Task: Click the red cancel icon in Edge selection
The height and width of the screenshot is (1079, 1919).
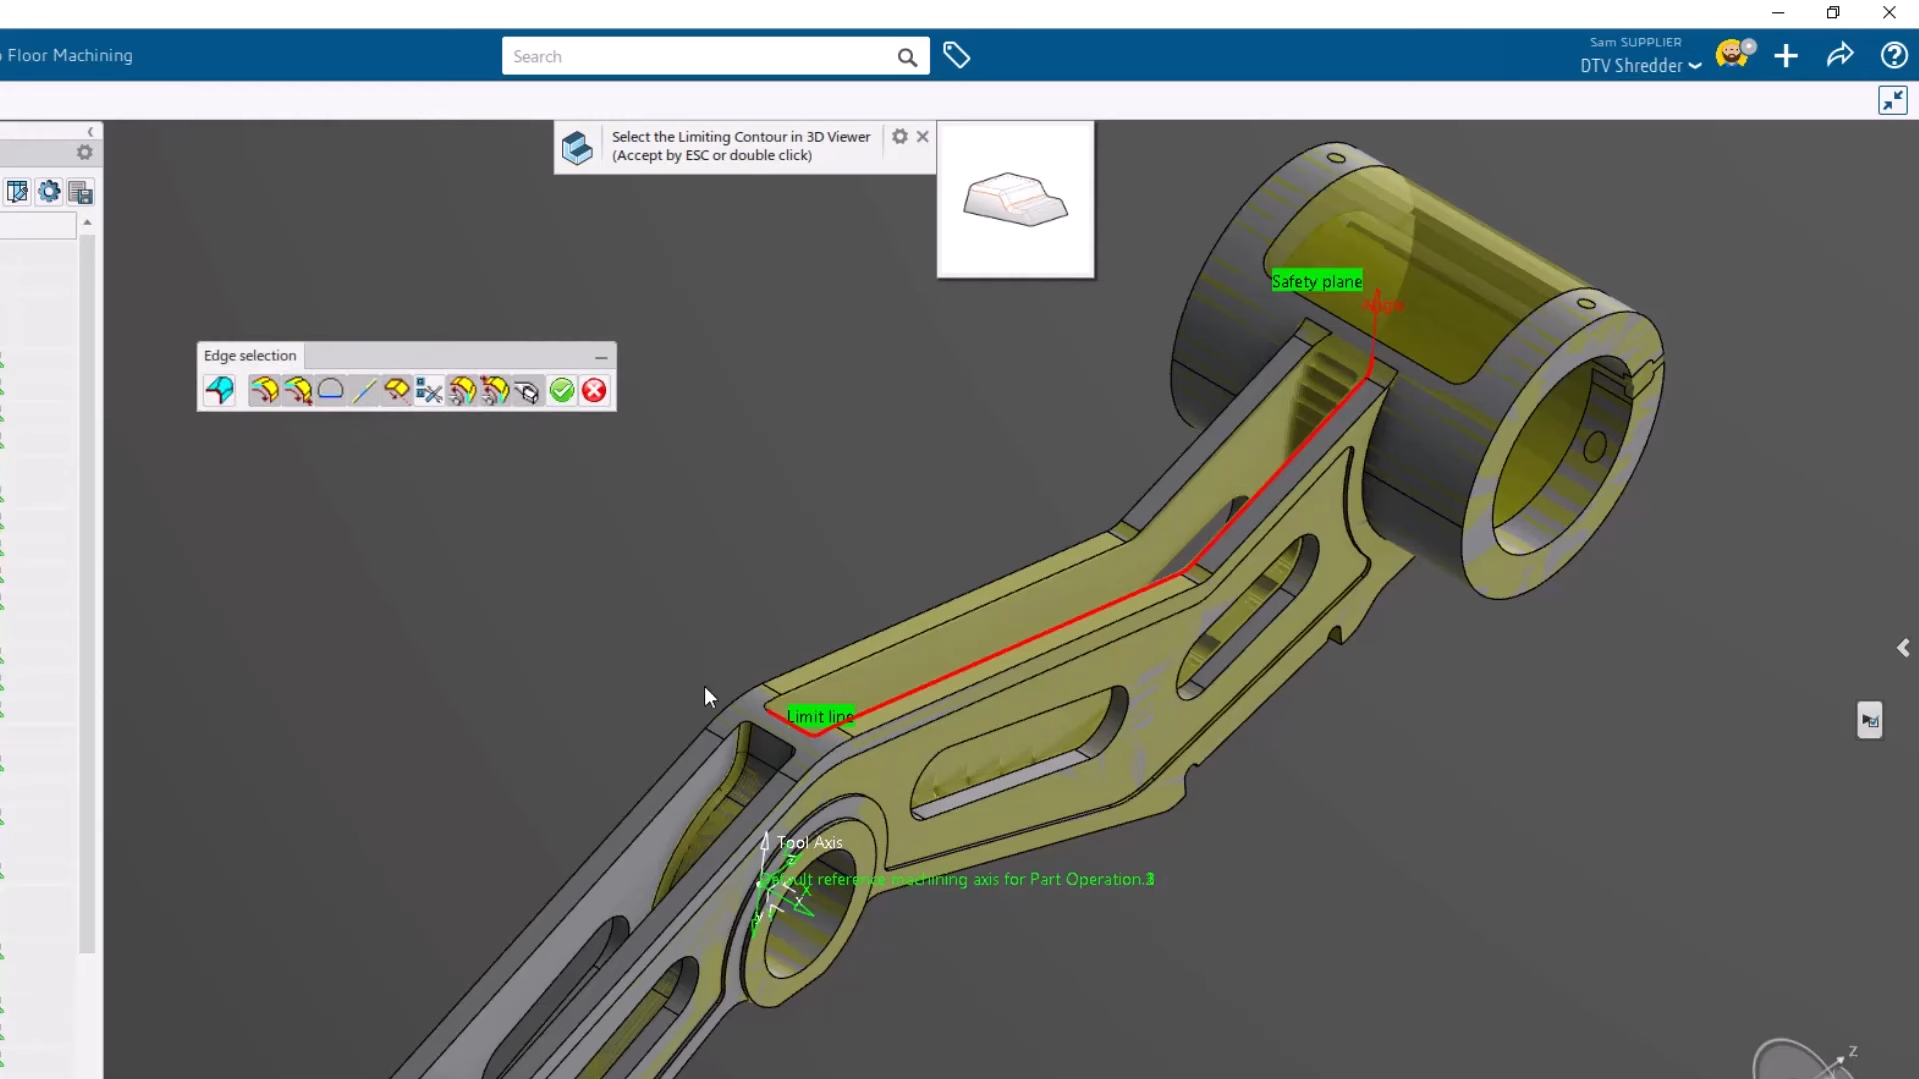Action: 594,391
